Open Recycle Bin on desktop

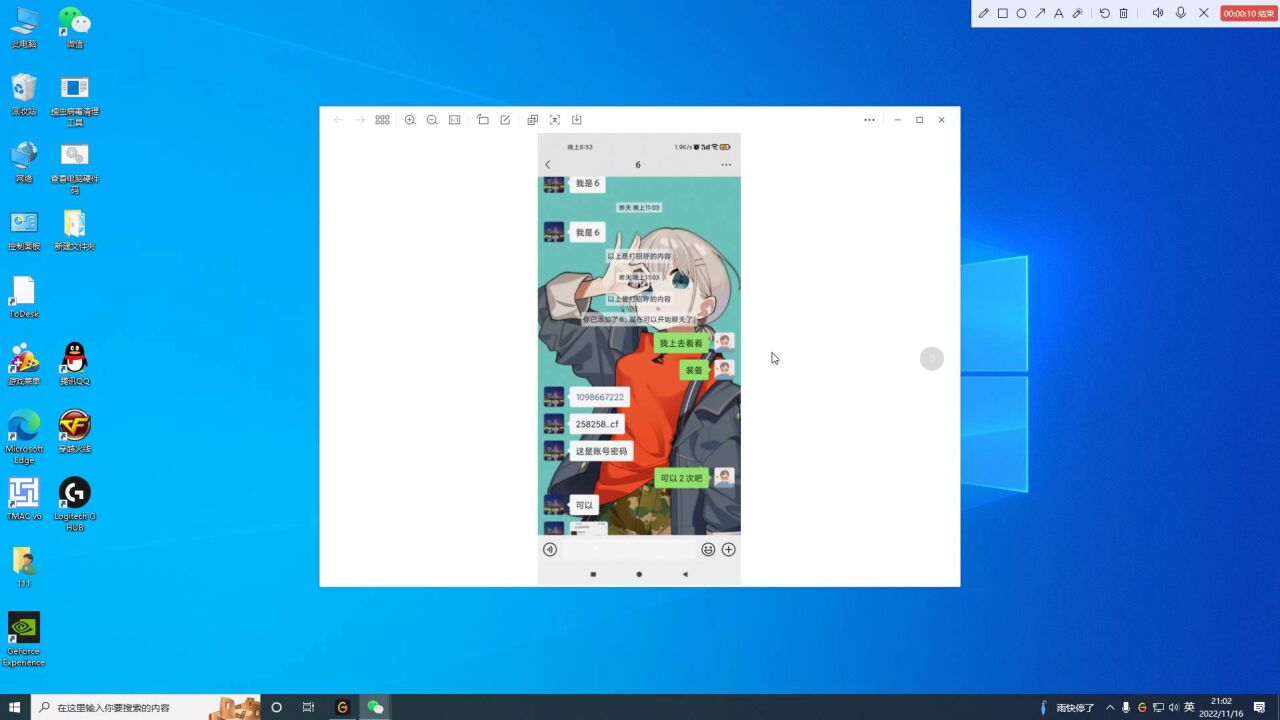tap(24, 95)
